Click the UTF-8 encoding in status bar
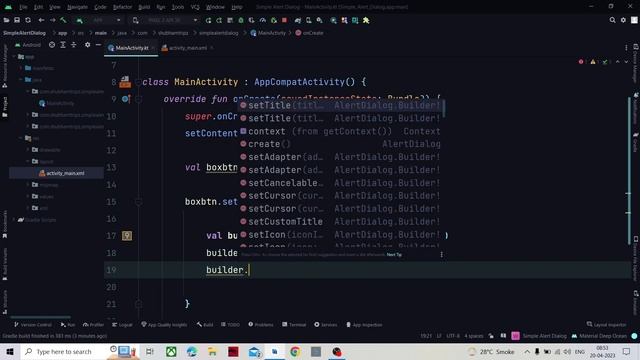This screenshot has width=640, height=360. pos(453,336)
